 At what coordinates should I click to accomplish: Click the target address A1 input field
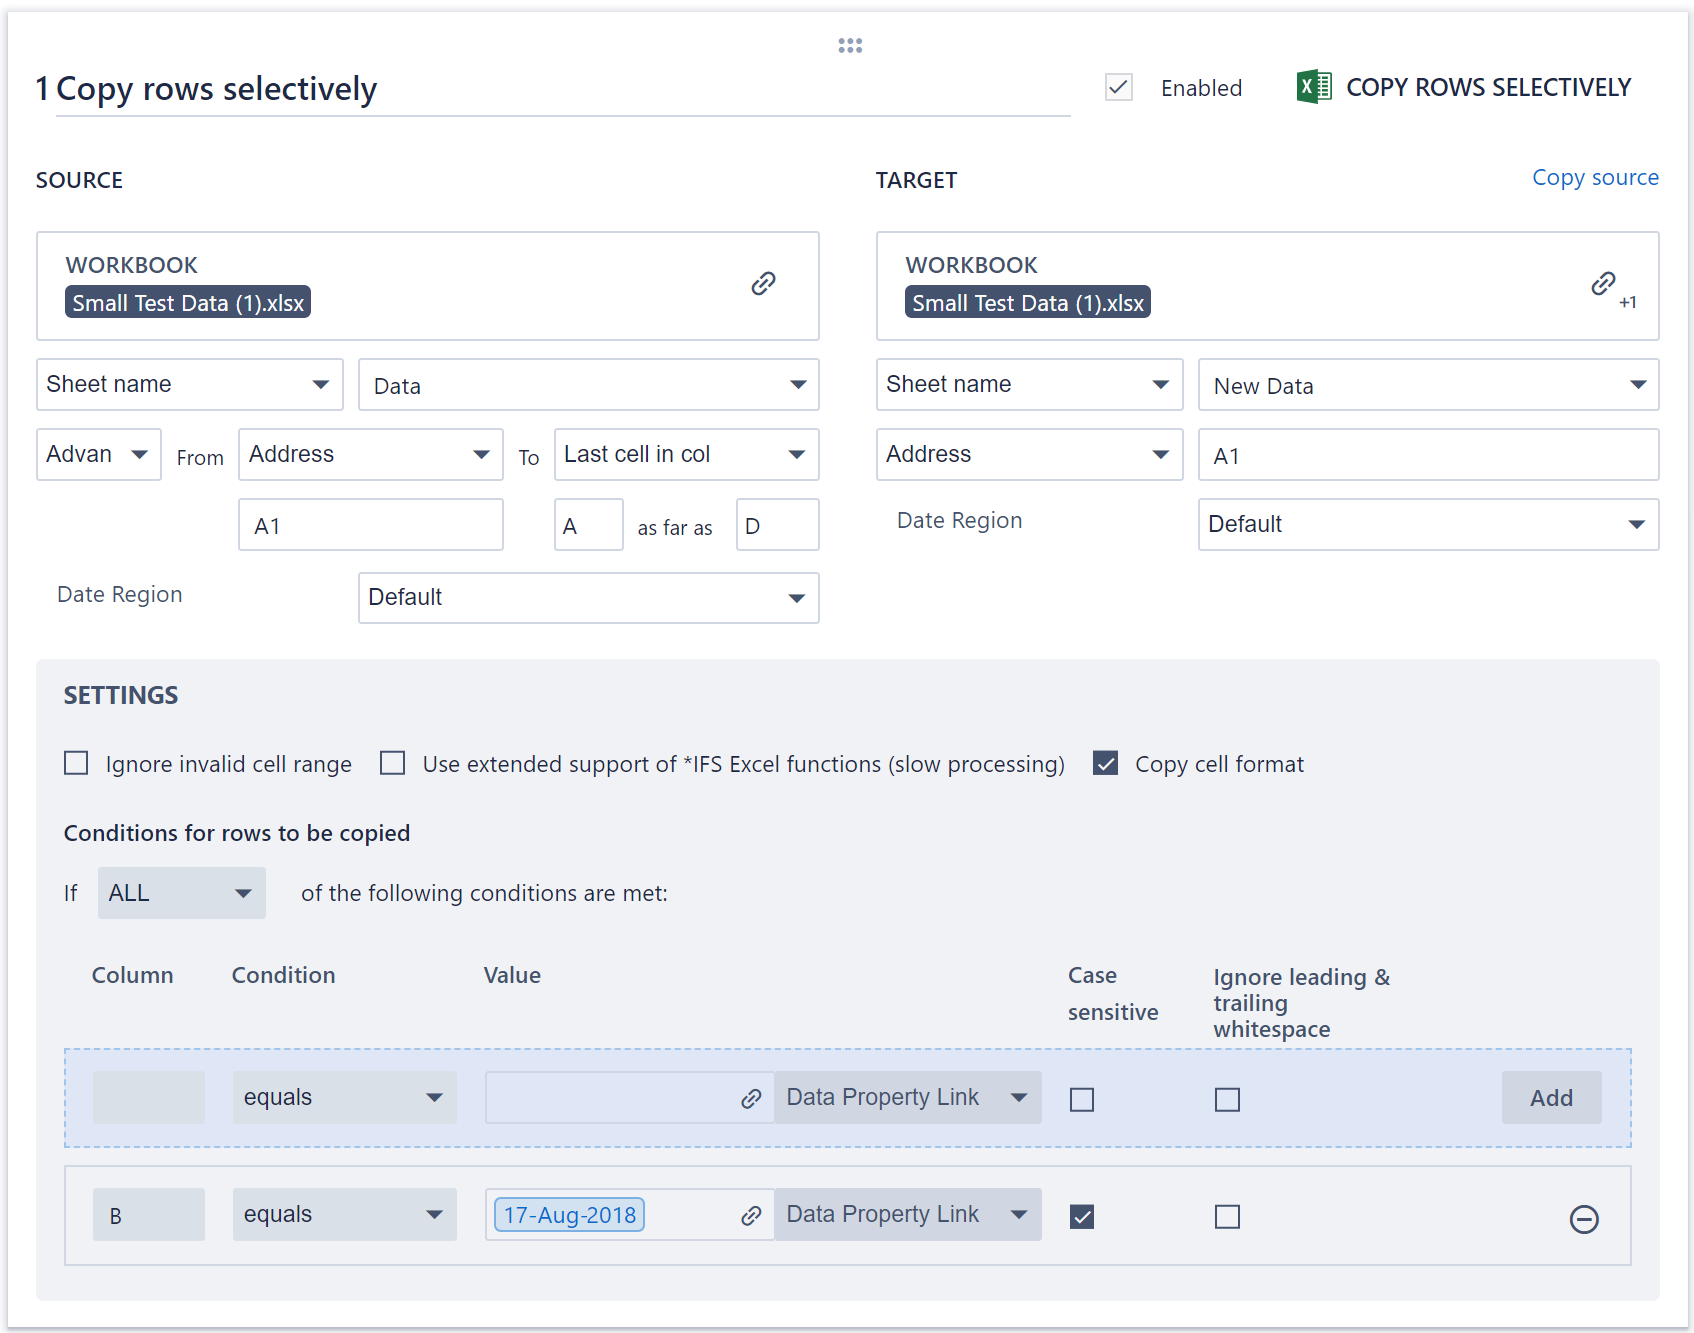(x=1427, y=456)
